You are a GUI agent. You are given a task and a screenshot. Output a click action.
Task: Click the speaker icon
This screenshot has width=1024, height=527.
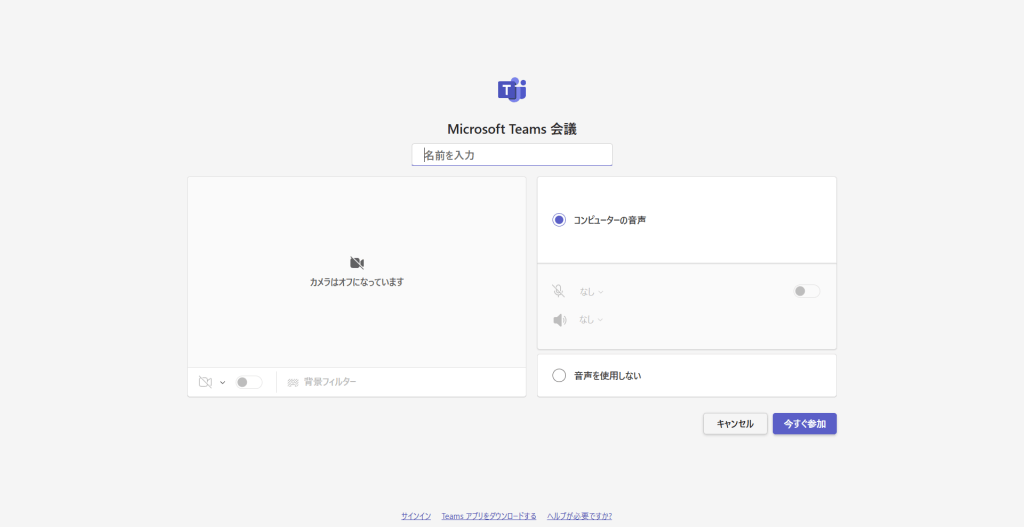click(x=560, y=320)
